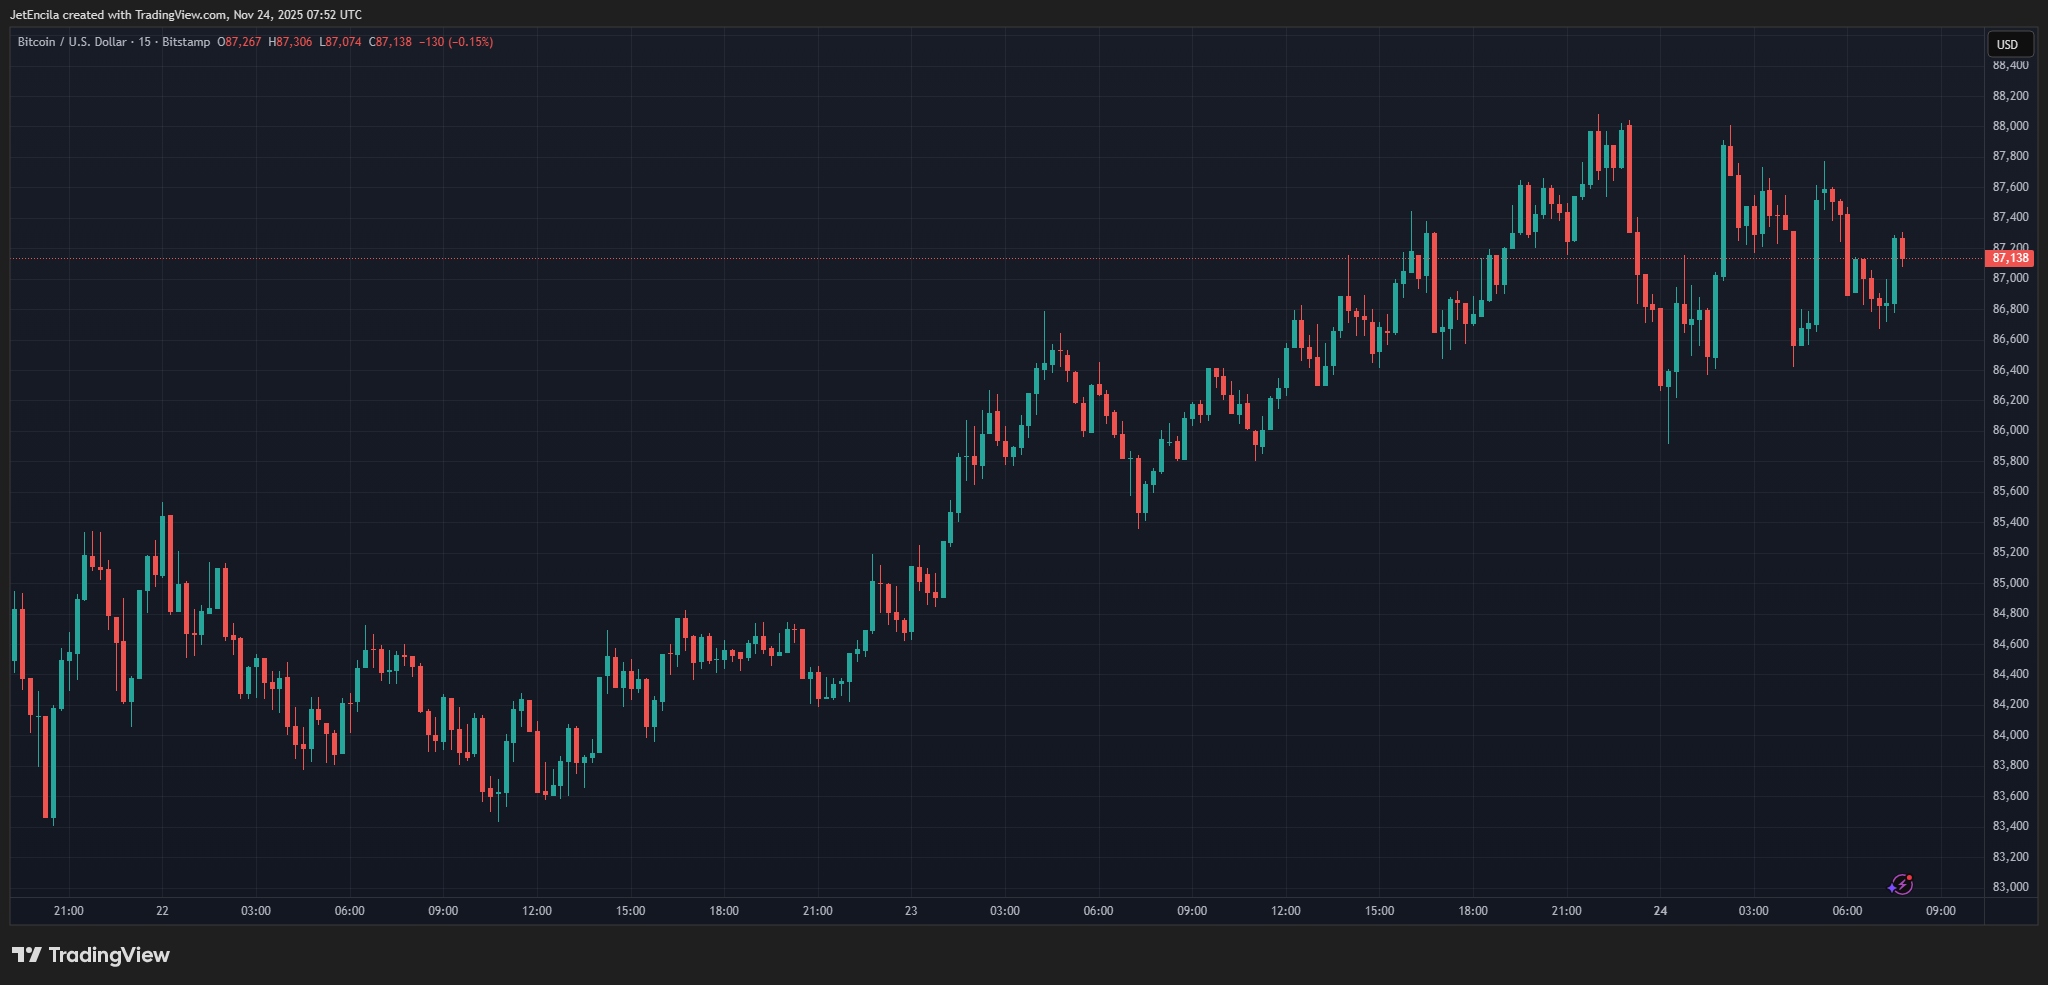Click the Bitstamp exchange label
This screenshot has width=2048, height=985.
186,42
